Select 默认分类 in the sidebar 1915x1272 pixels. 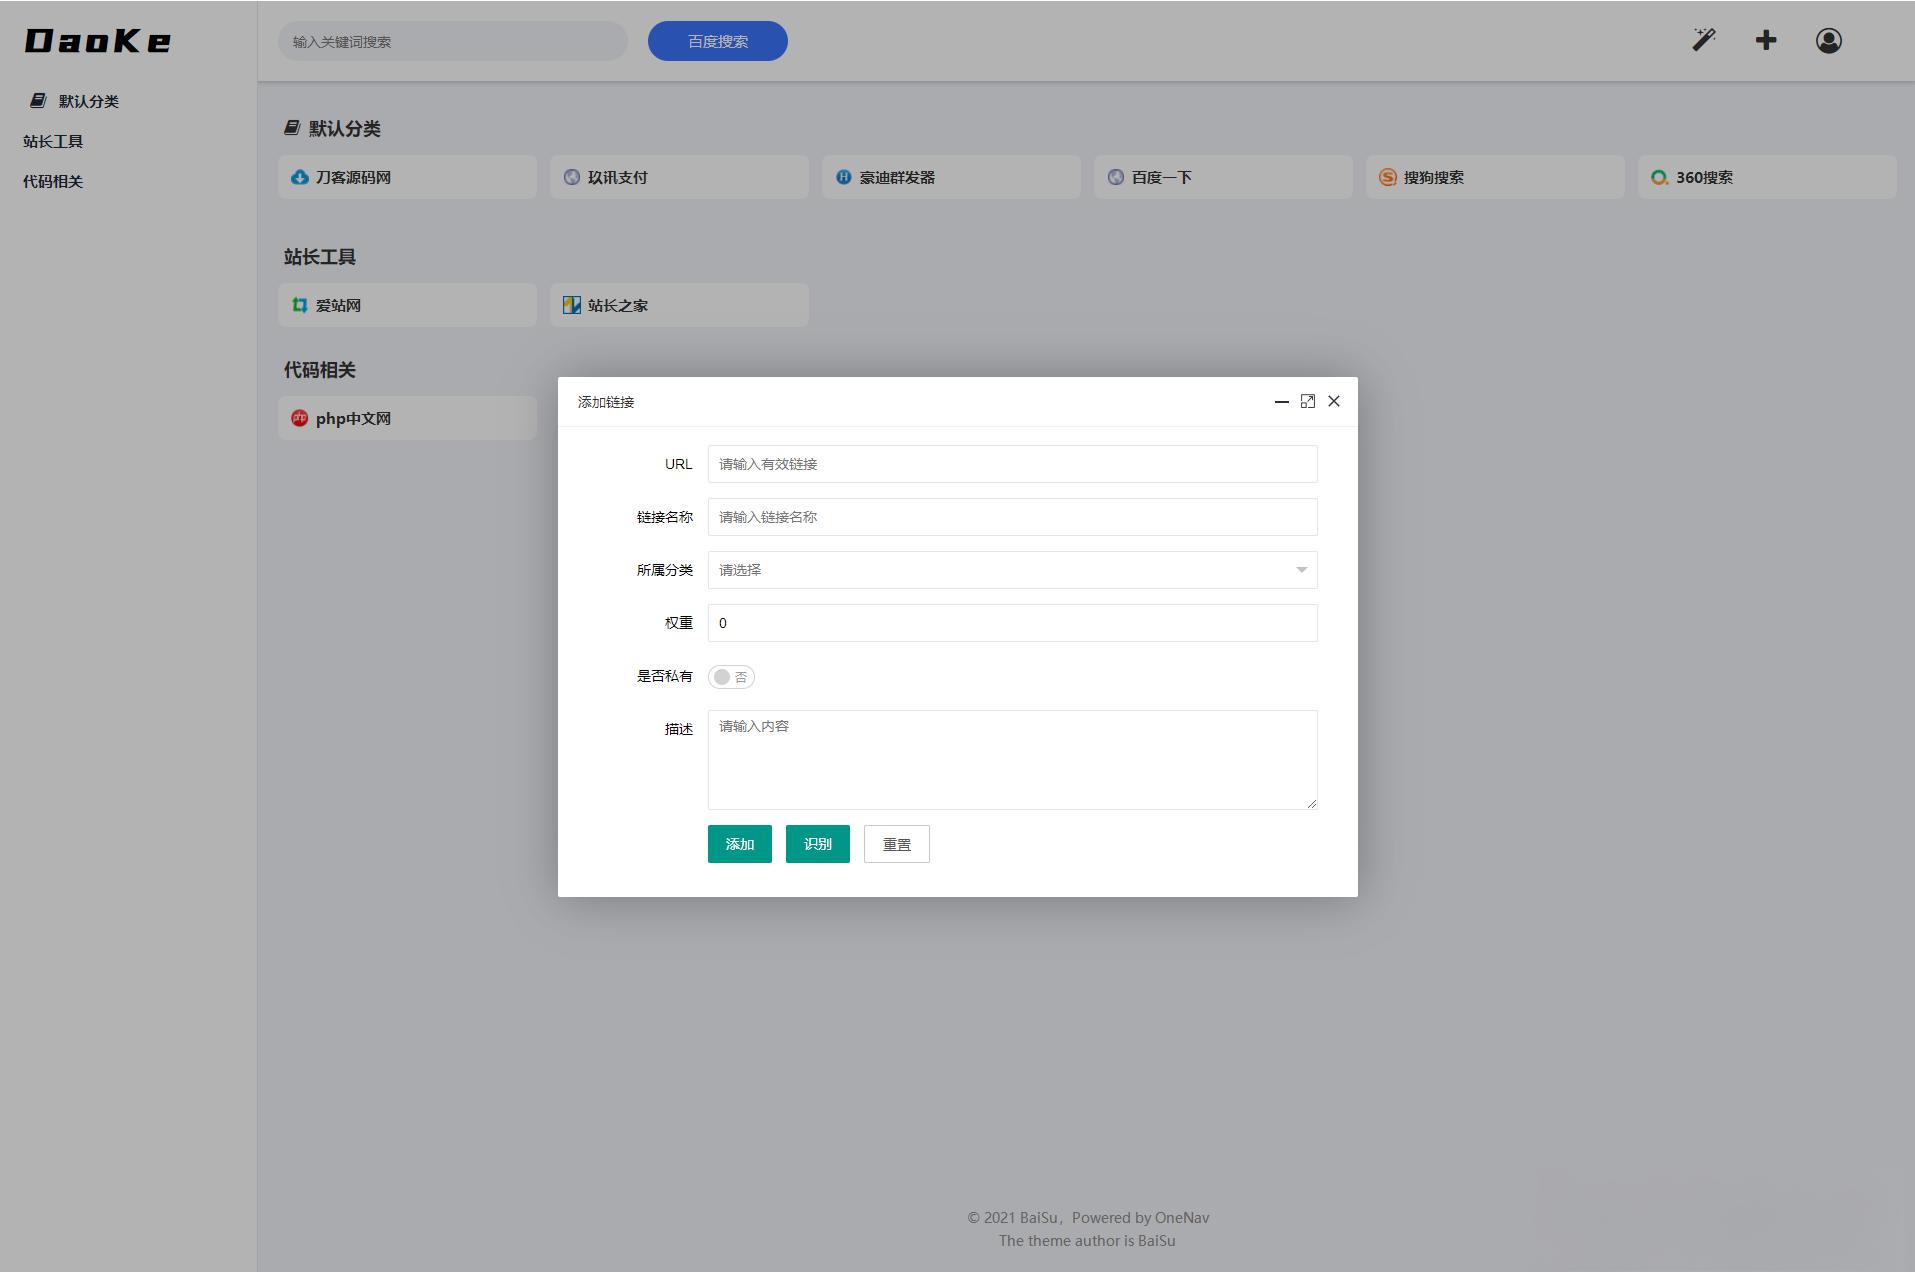tap(89, 101)
